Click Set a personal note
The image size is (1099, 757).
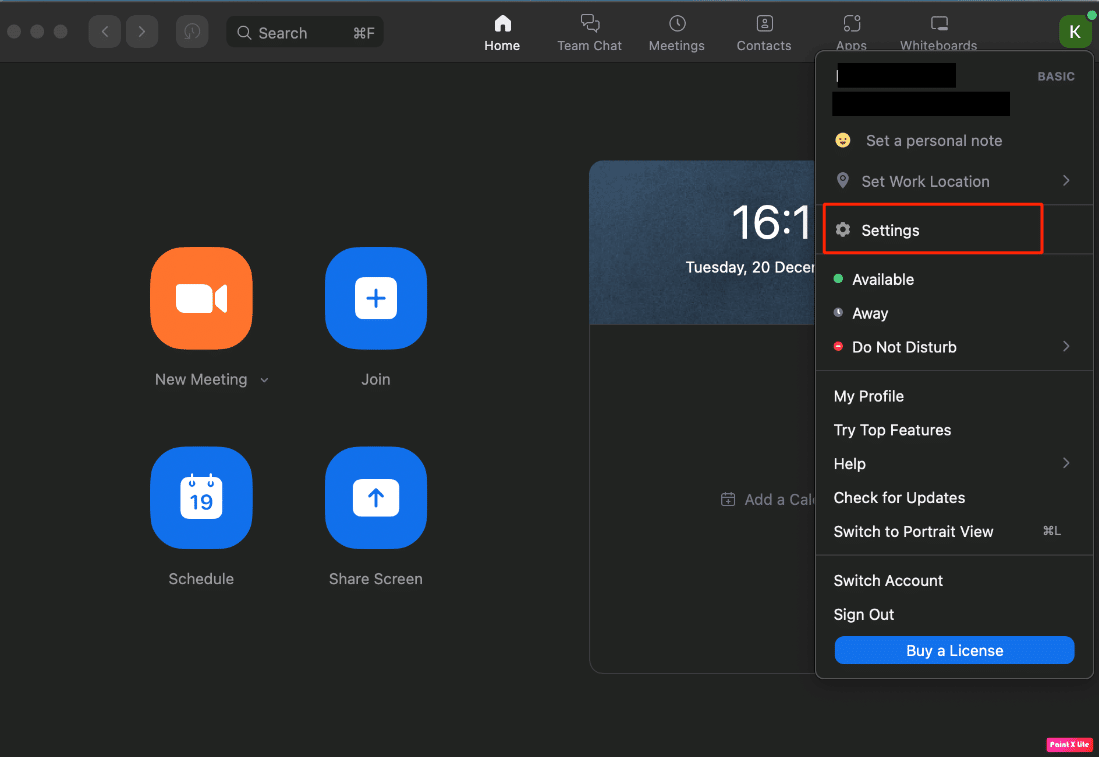coord(934,141)
